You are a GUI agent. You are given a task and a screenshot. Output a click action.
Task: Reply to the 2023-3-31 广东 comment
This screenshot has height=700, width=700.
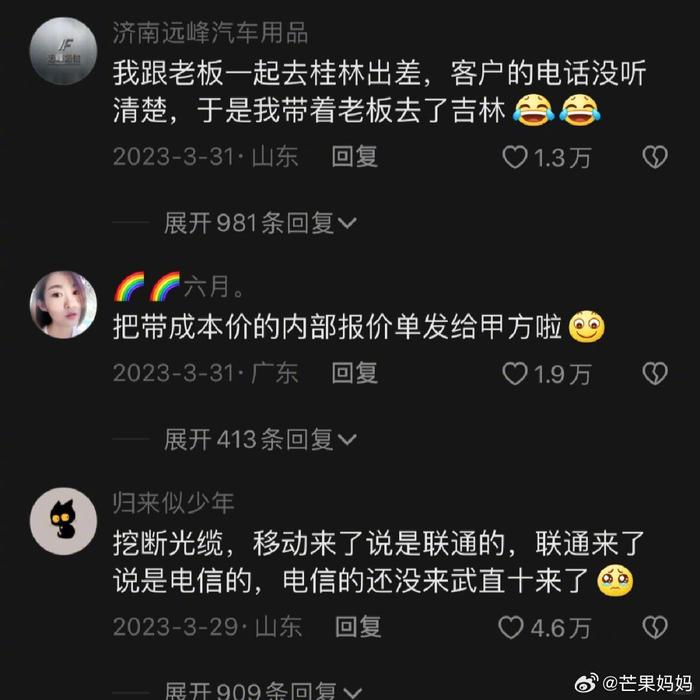click(x=355, y=373)
